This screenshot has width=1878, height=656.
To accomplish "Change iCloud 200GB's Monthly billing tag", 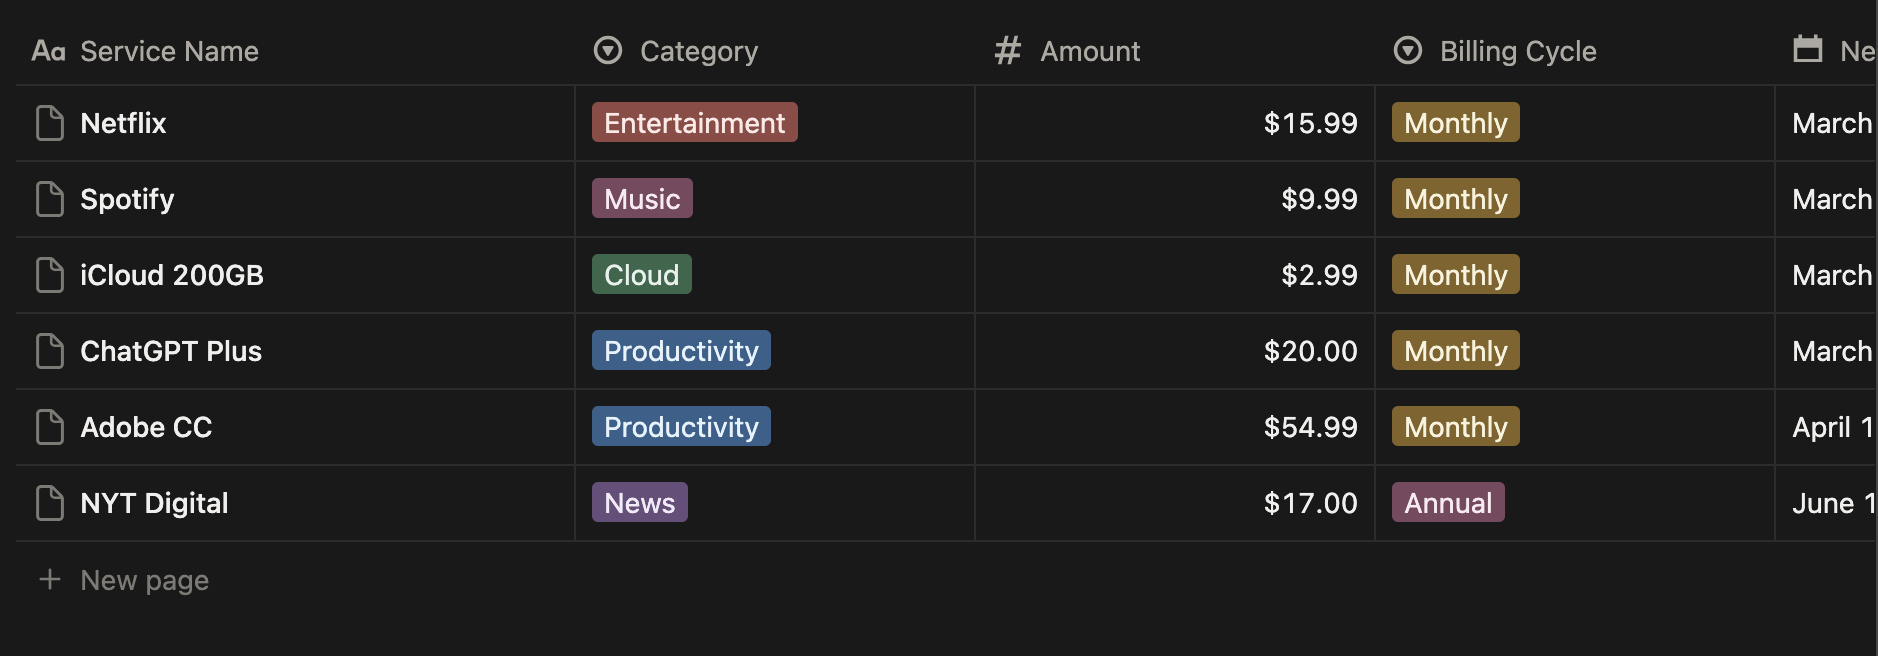I will (1456, 274).
